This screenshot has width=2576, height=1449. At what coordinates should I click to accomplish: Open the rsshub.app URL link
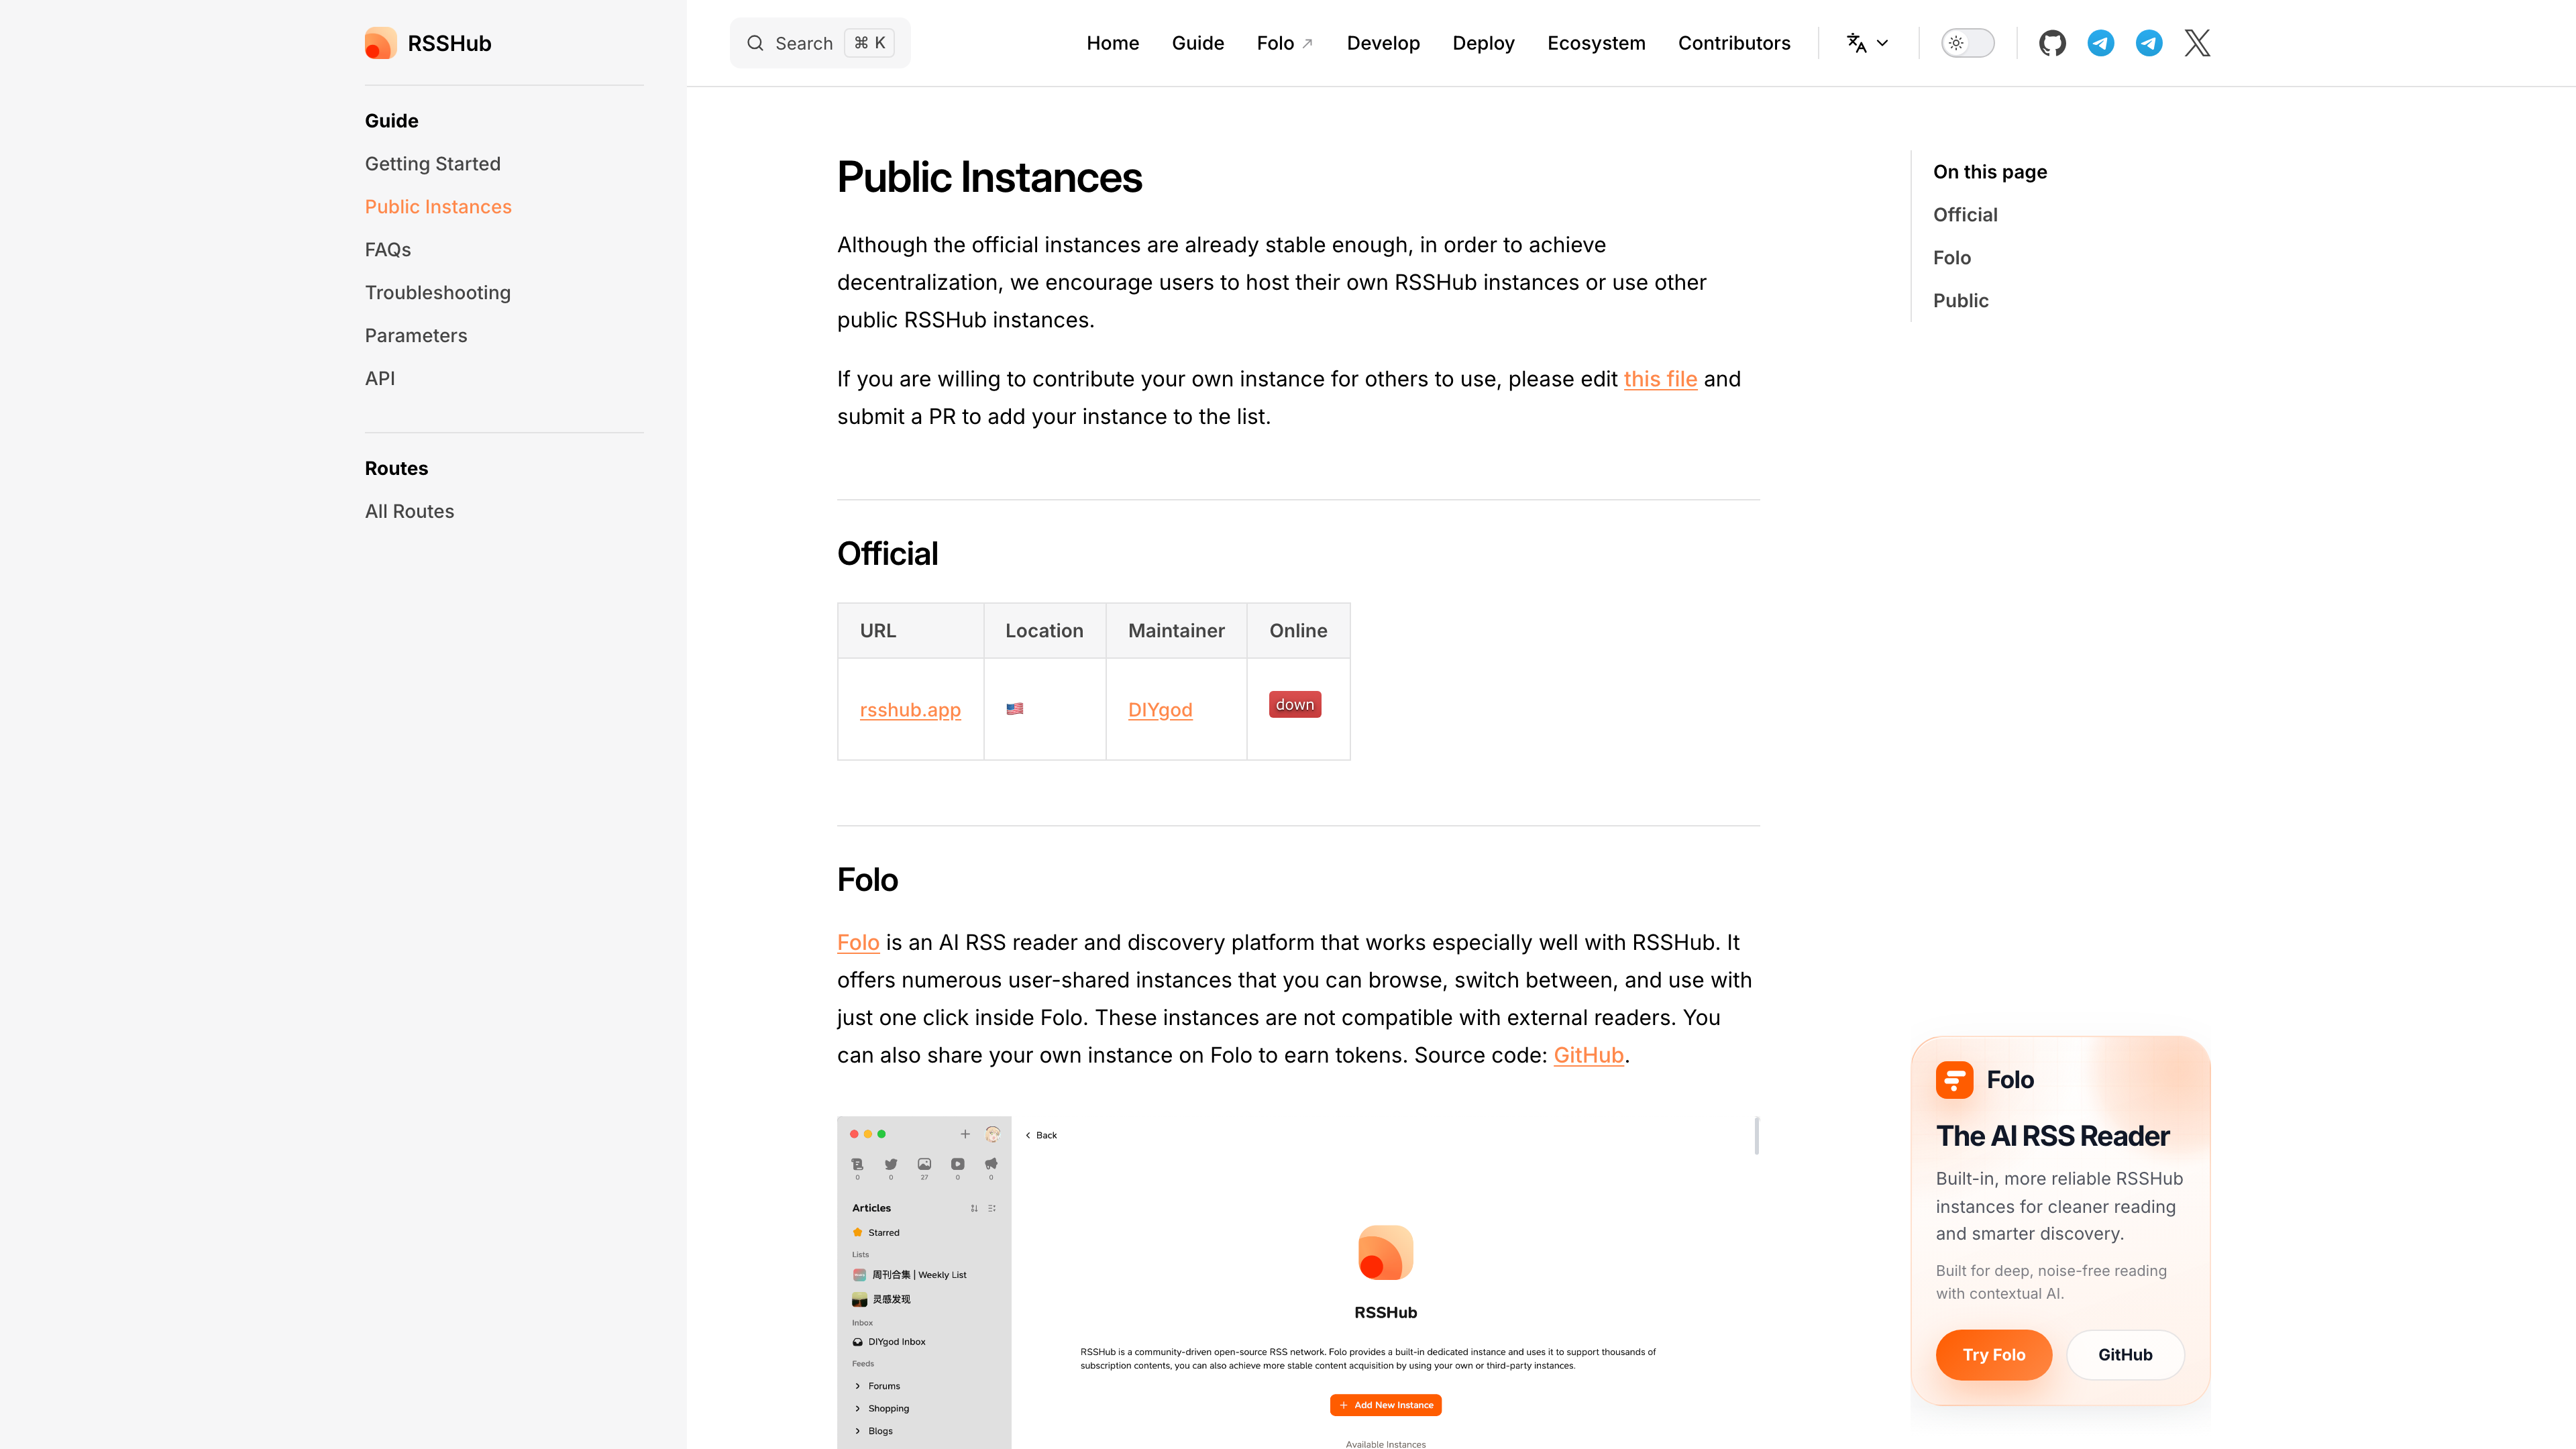coord(910,710)
